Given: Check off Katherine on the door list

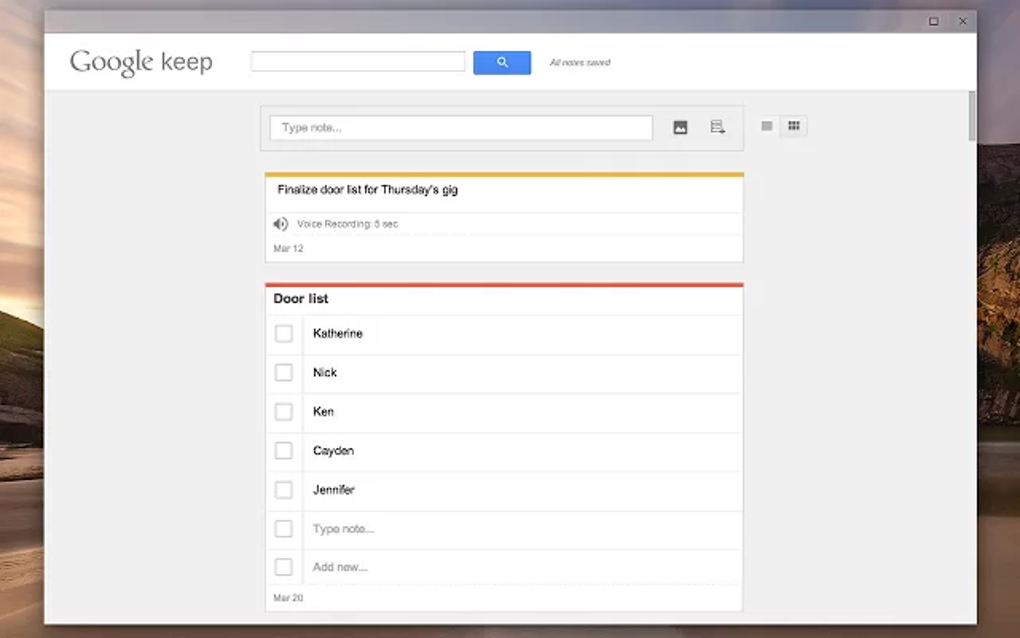Looking at the screenshot, I should tap(284, 333).
